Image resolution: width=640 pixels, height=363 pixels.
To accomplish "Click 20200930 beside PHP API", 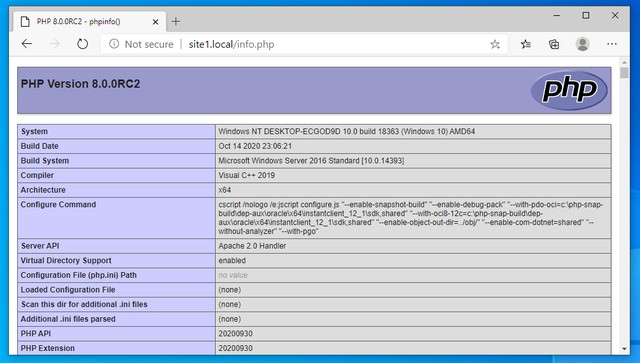I will (236, 334).
